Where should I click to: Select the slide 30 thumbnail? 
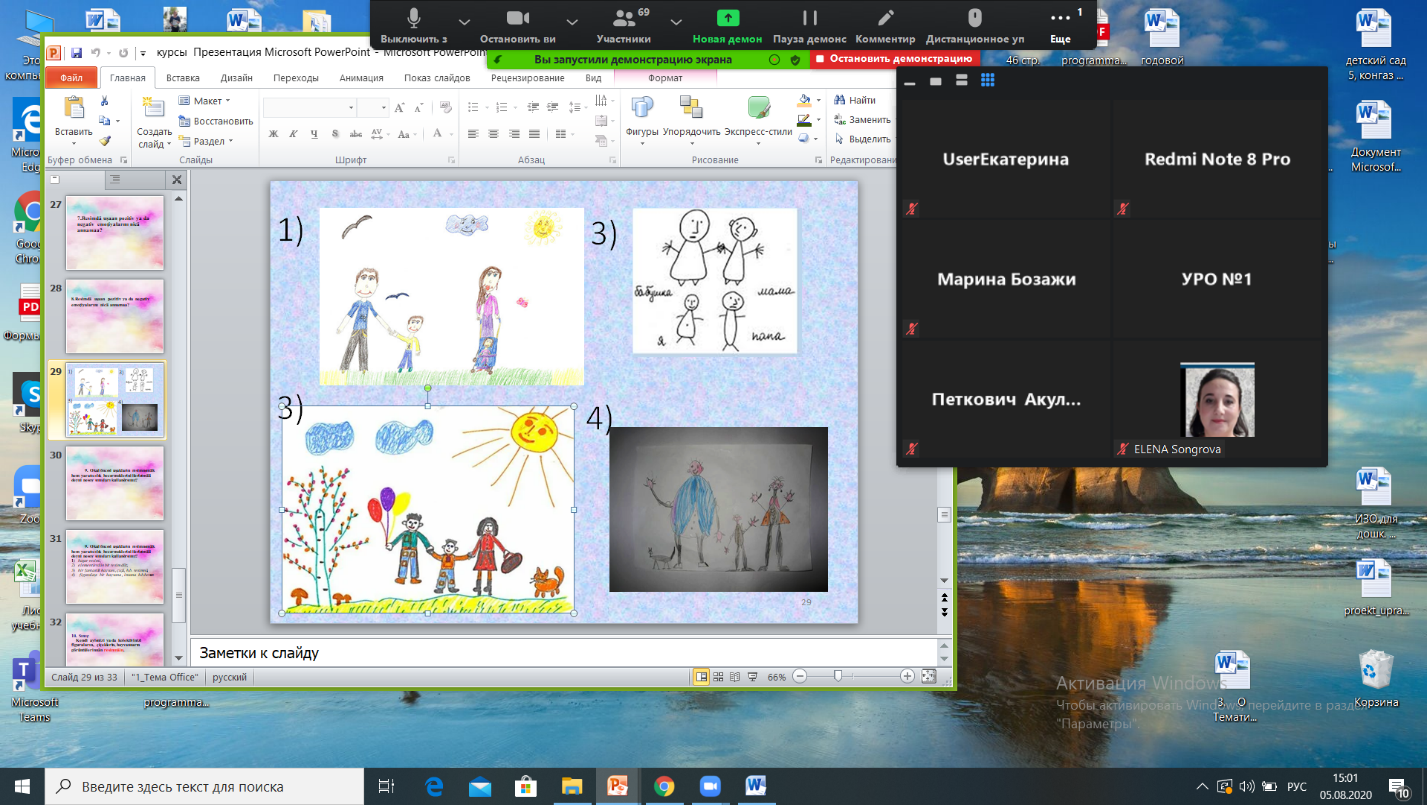tap(114, 483)
